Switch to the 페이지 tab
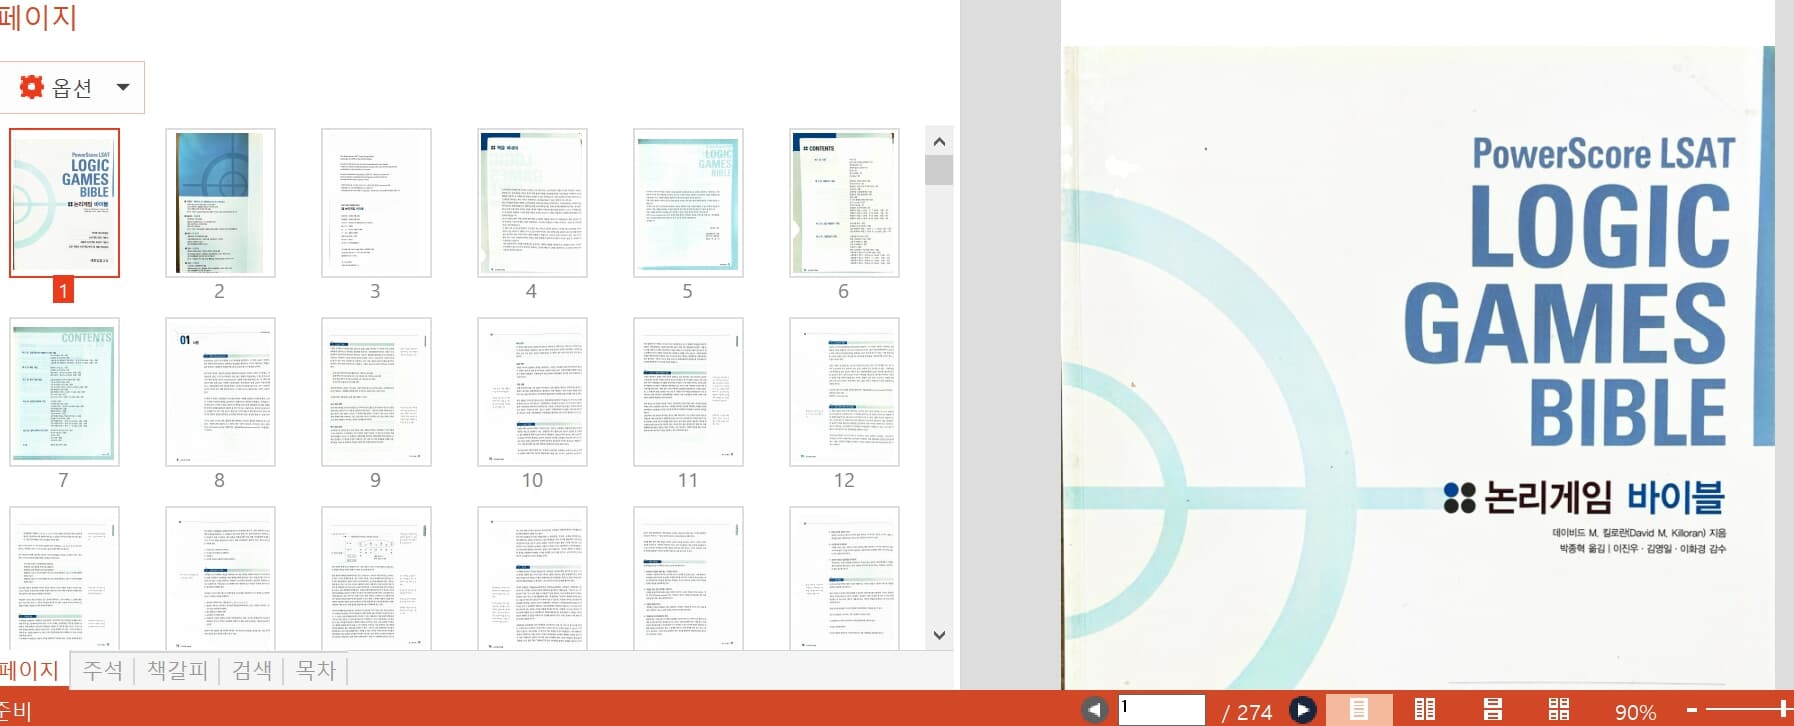 pyautogui.click(x=30, y=670)
